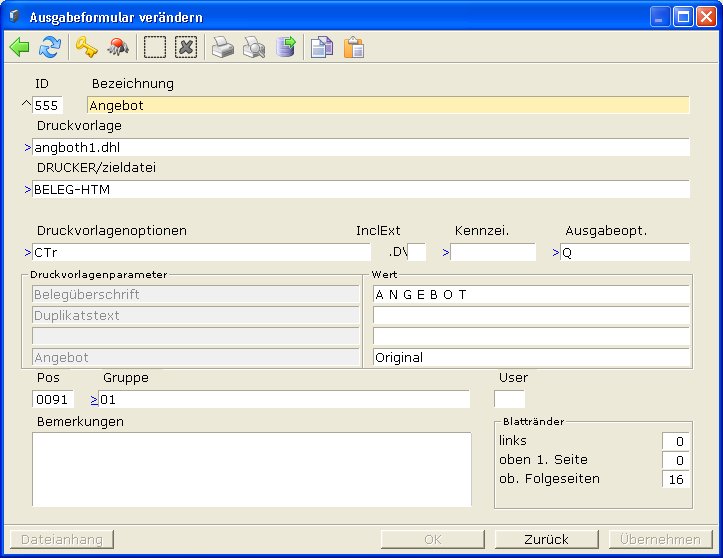Click the database export icon
Viewport: 723px width, 558px height.
tap(286, 47)
